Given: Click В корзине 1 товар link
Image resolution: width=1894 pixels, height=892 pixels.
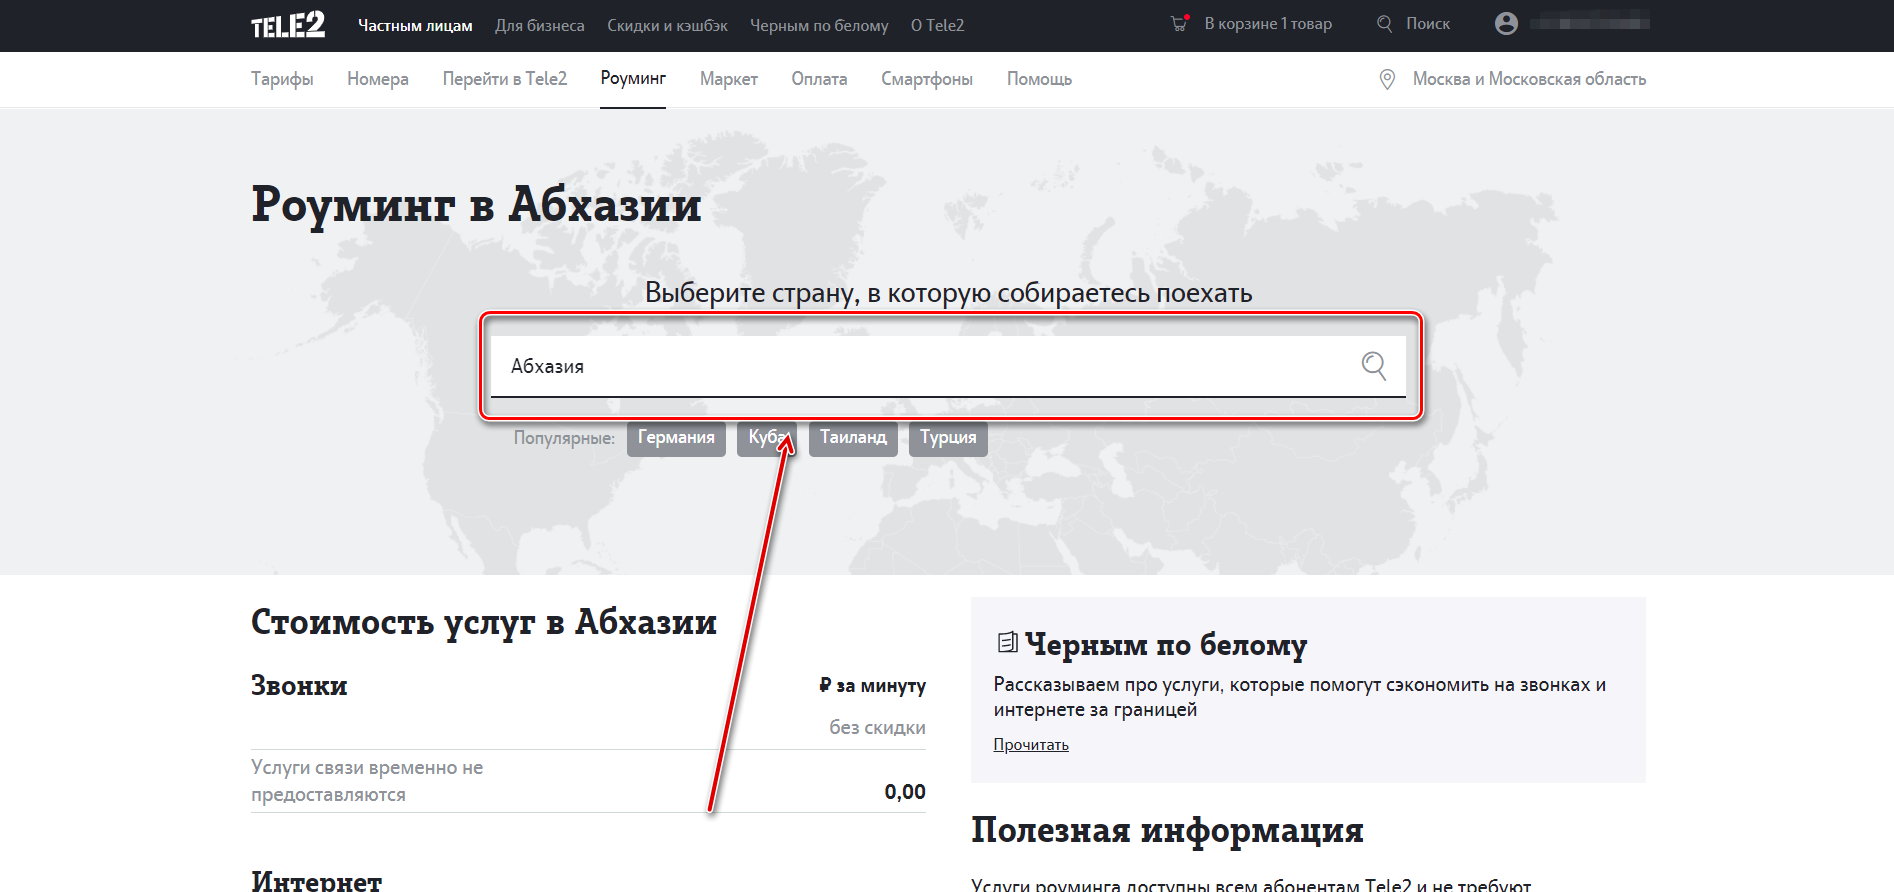Looking at the screenshot, I should 1268,24.
